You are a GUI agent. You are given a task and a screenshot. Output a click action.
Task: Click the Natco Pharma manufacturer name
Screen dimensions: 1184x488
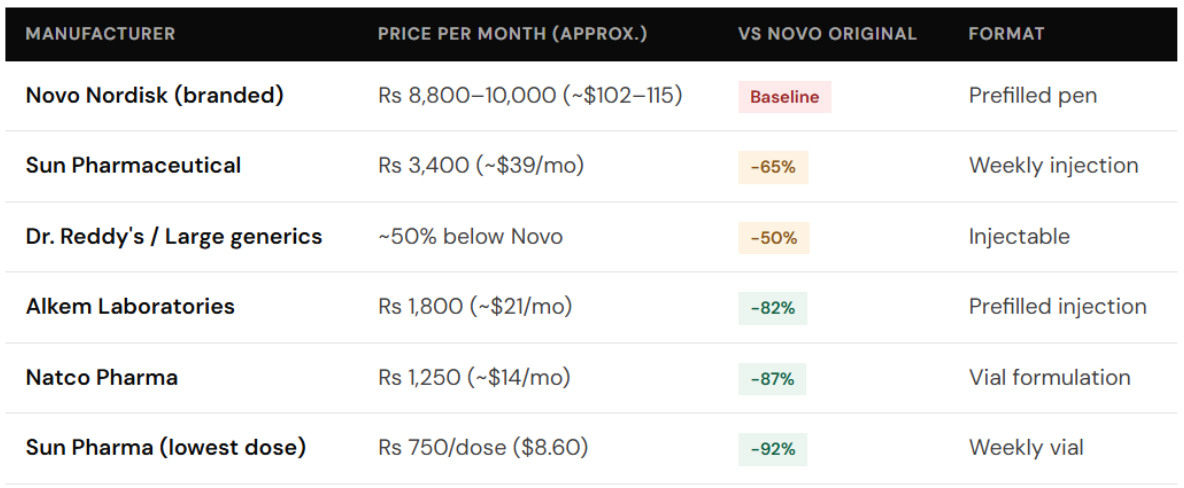tap(102, 378)
